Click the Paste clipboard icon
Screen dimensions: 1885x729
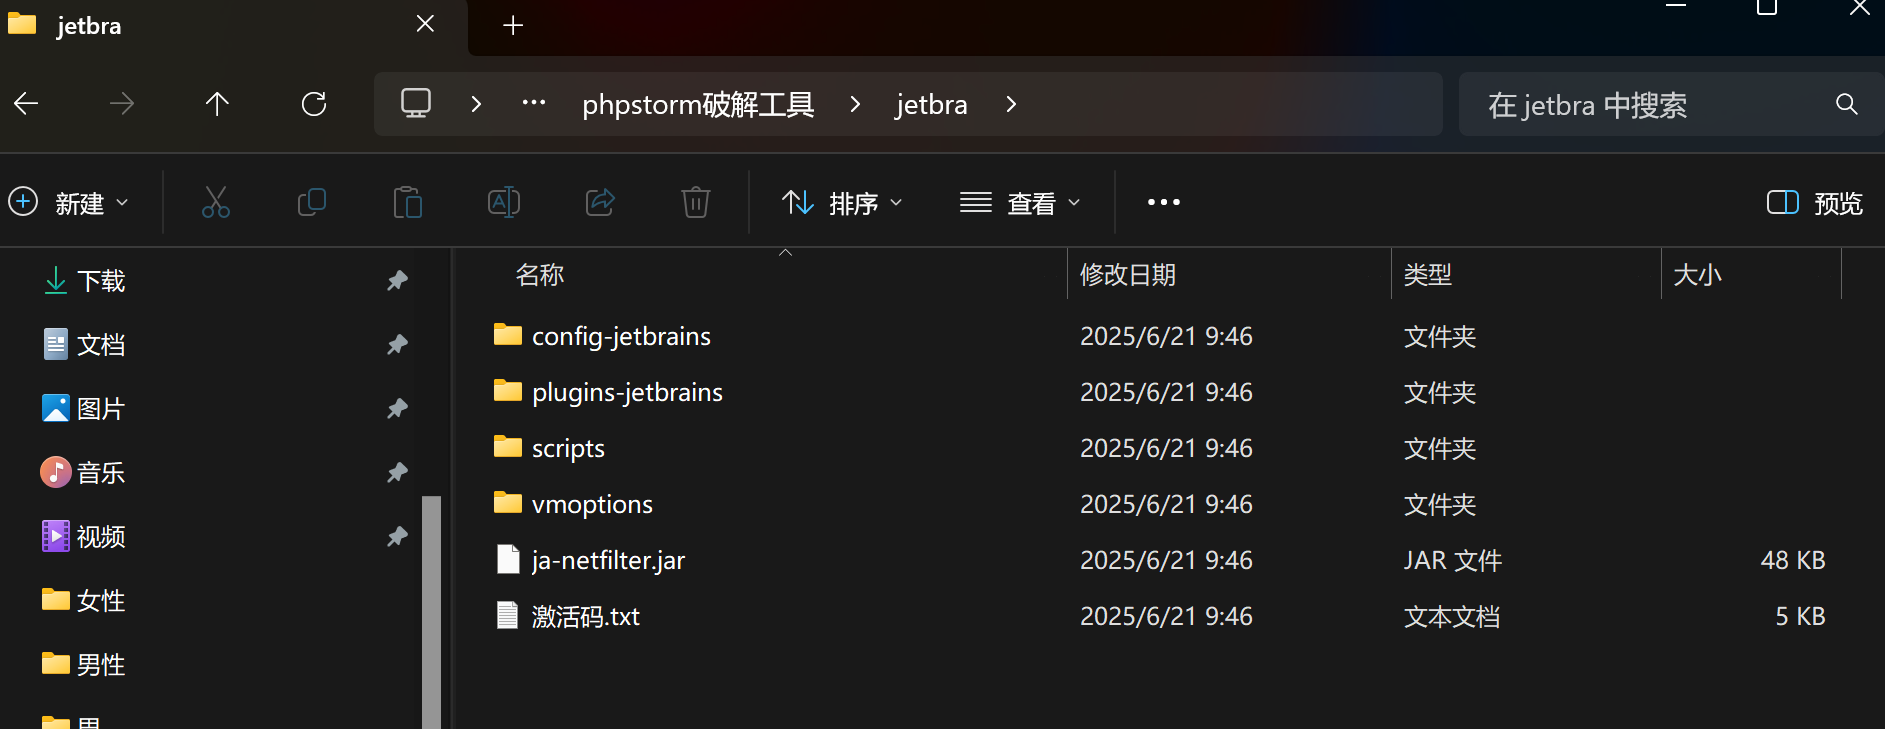click(x=408, y=202)
